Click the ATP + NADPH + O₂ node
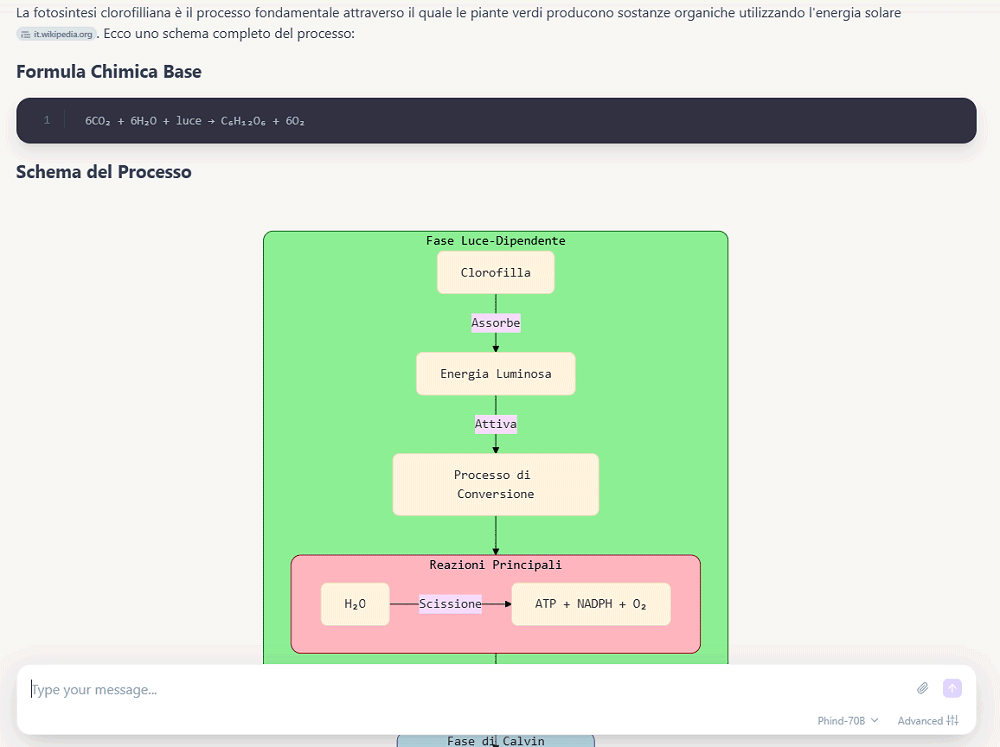Screen dimensions: 1000x747 tap(591, 604)
